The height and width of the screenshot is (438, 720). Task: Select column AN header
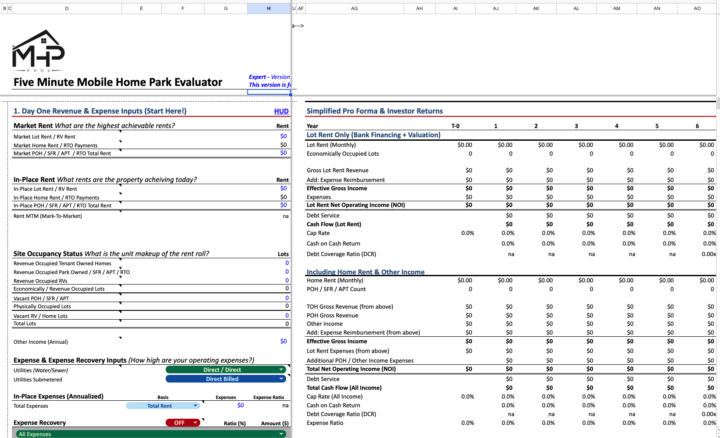[x=657, y=8]
